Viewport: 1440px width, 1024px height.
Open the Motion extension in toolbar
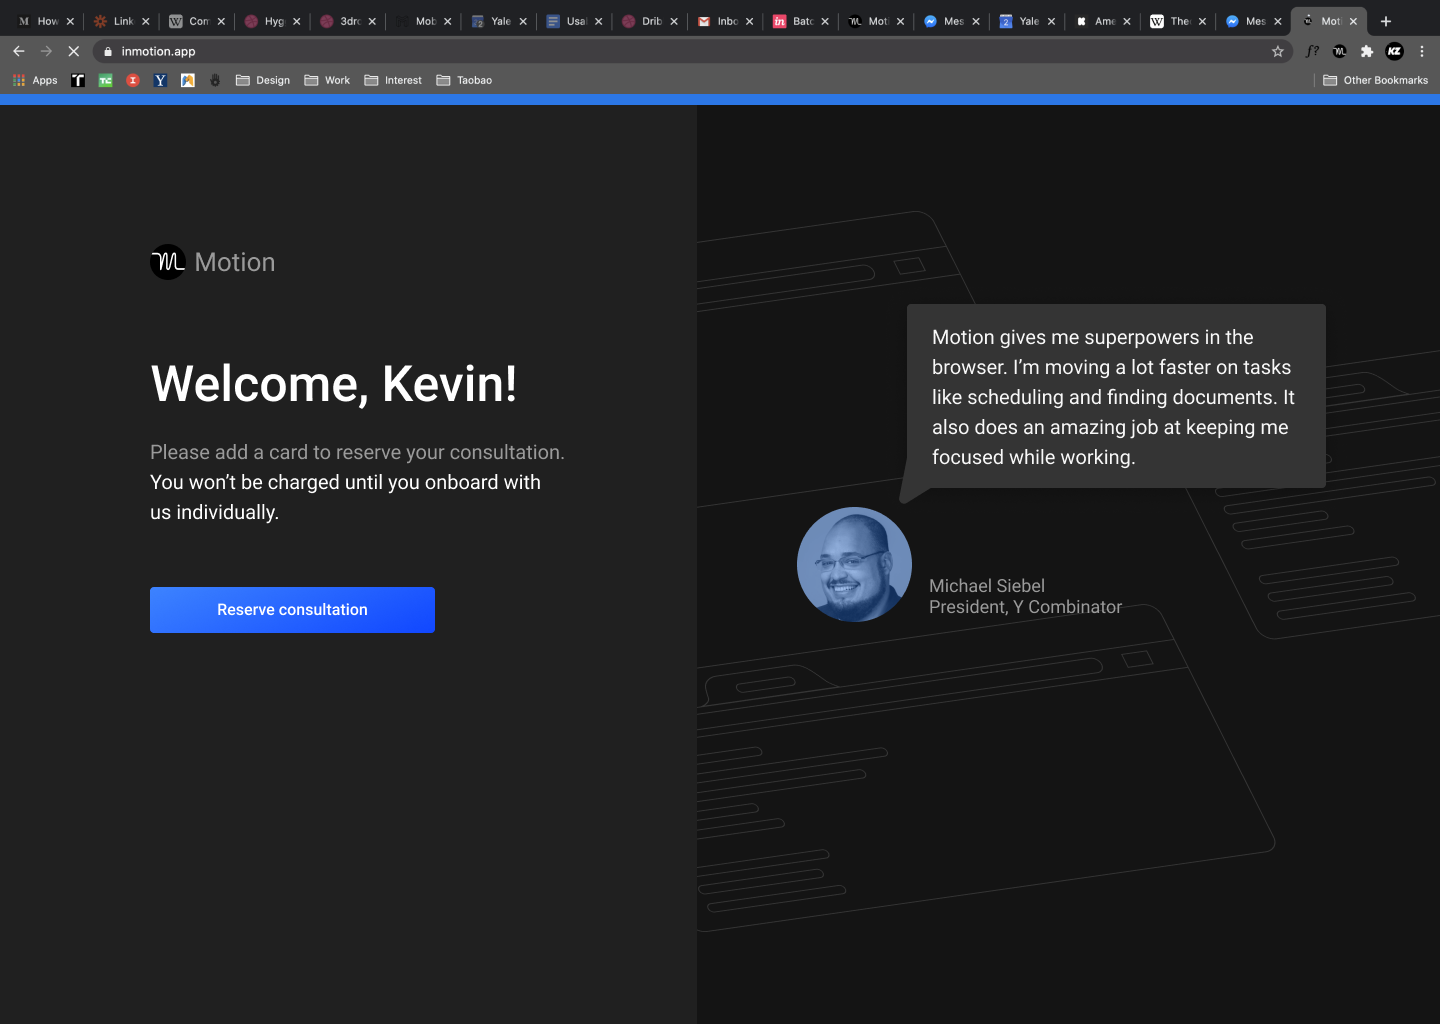(x=1340, y=51)
